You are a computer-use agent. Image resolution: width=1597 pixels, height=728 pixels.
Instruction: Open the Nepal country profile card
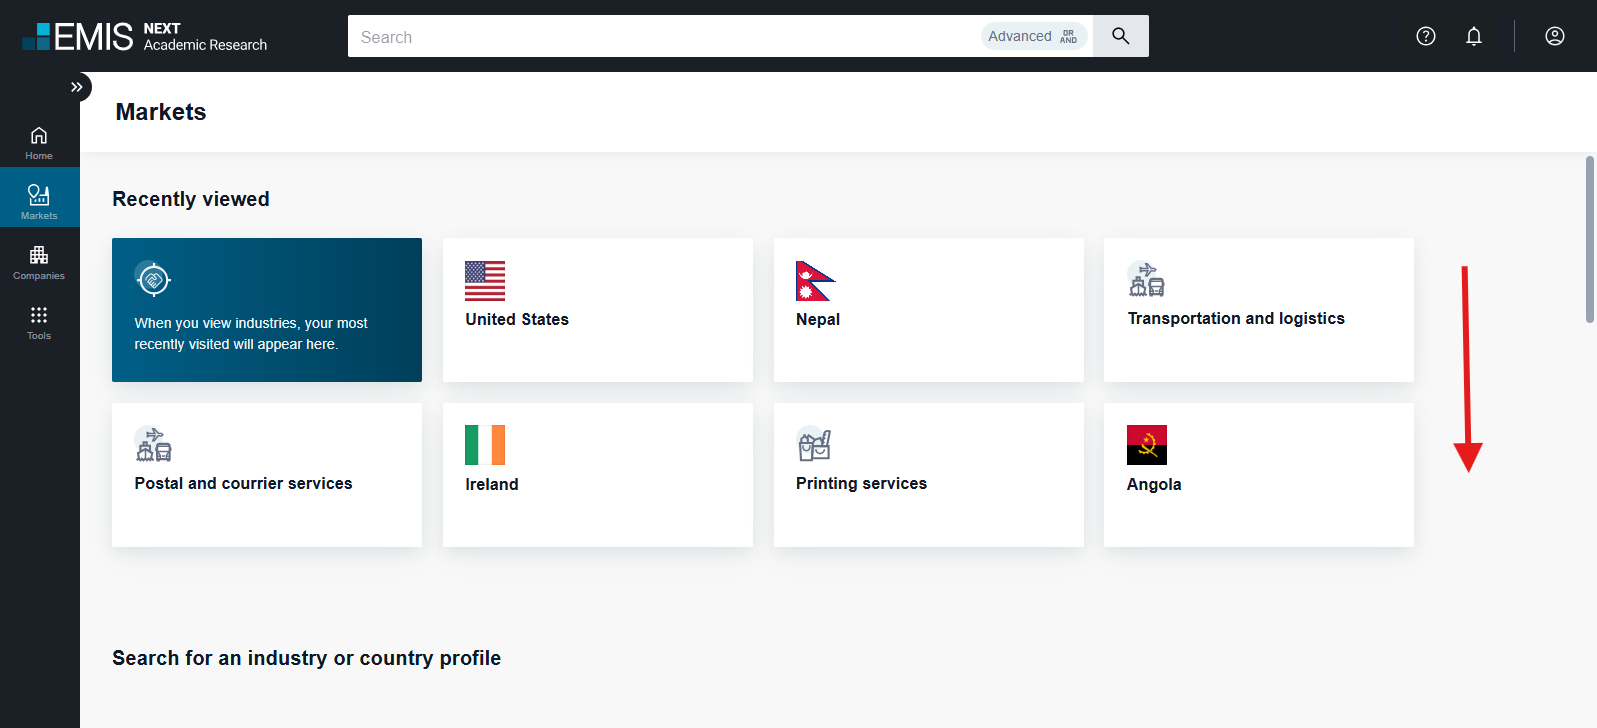point(928,309)
